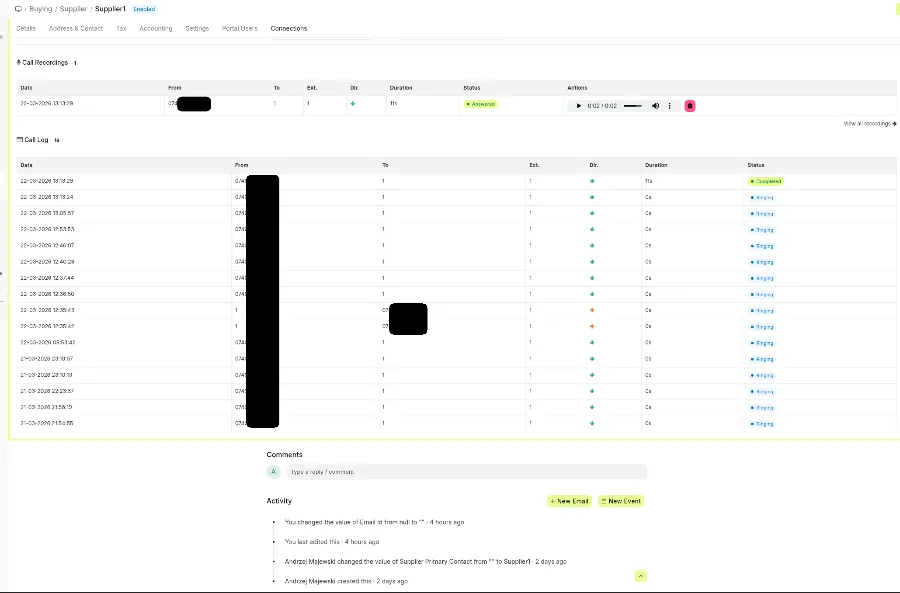Click the comment reply input field
This screenshot has height=593, width=900.
pyautogui.click(x=465, y=471)
